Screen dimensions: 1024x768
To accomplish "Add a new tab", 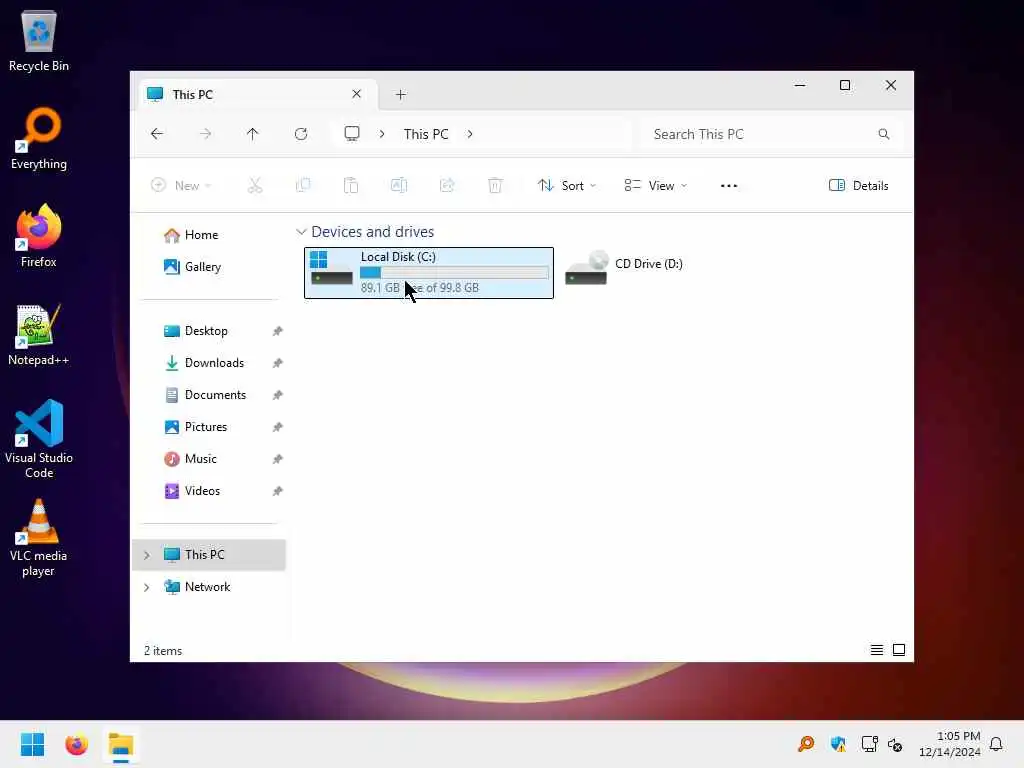I will point(401,95).
